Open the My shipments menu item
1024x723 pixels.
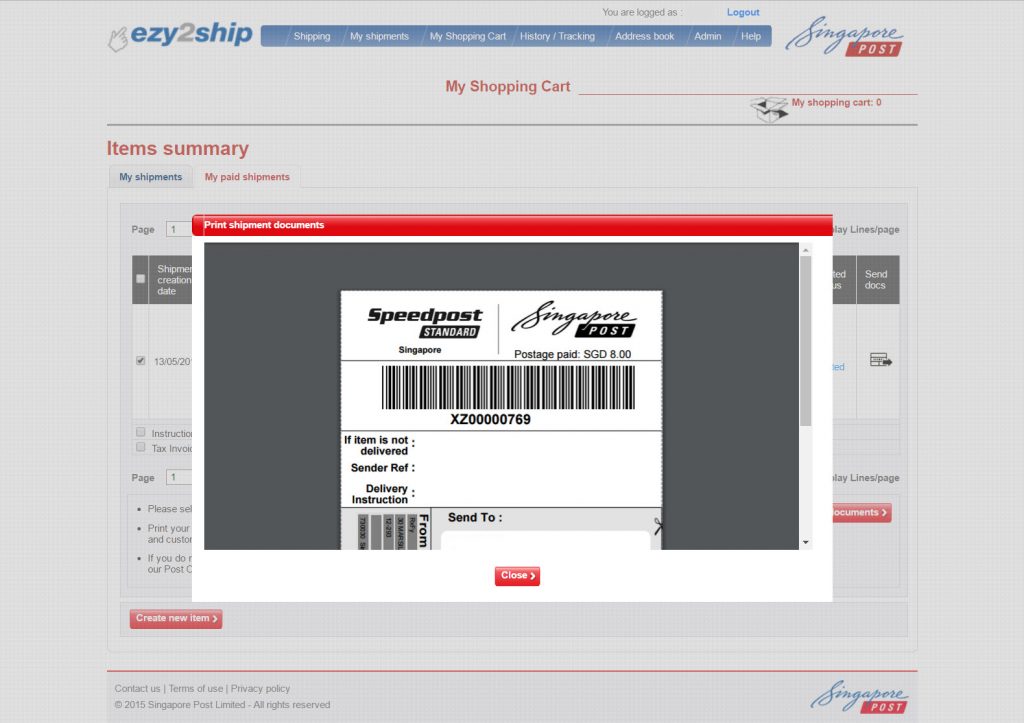click(379, 37)
